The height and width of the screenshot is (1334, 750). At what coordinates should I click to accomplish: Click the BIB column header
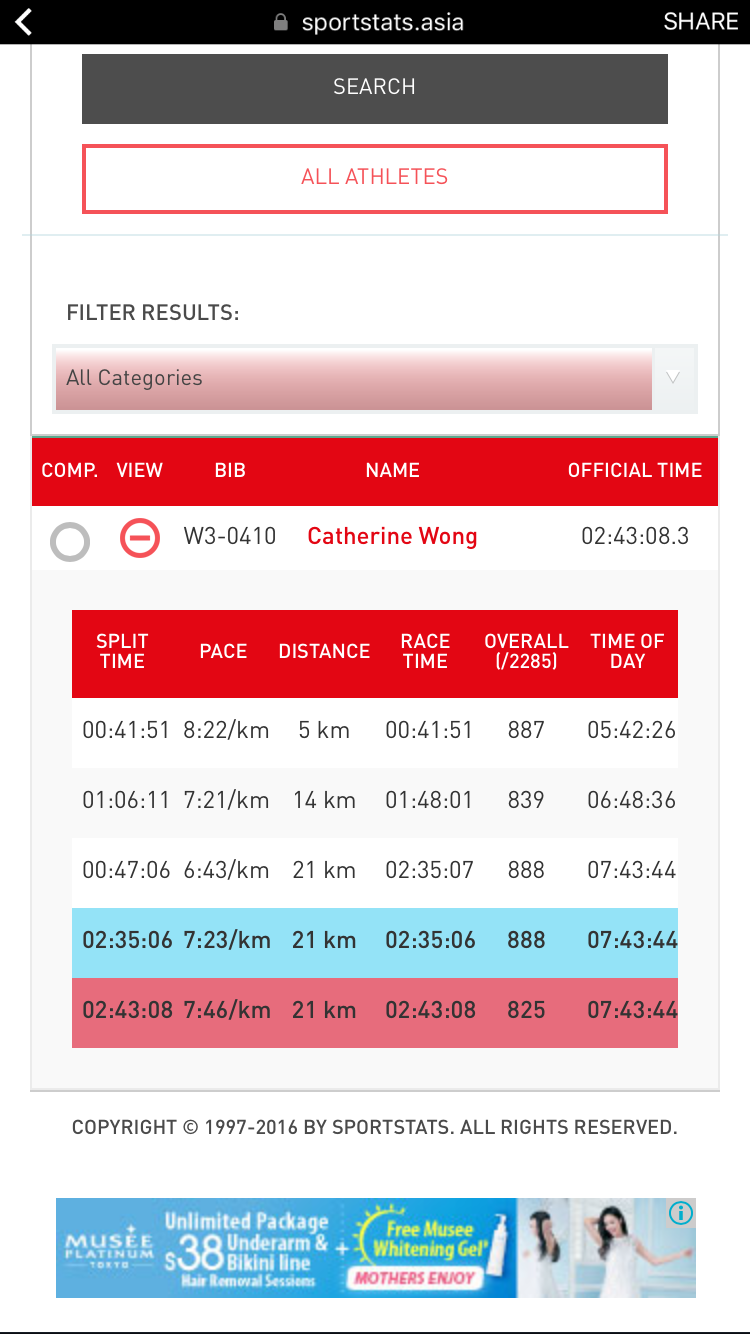[x=230, y=470]
